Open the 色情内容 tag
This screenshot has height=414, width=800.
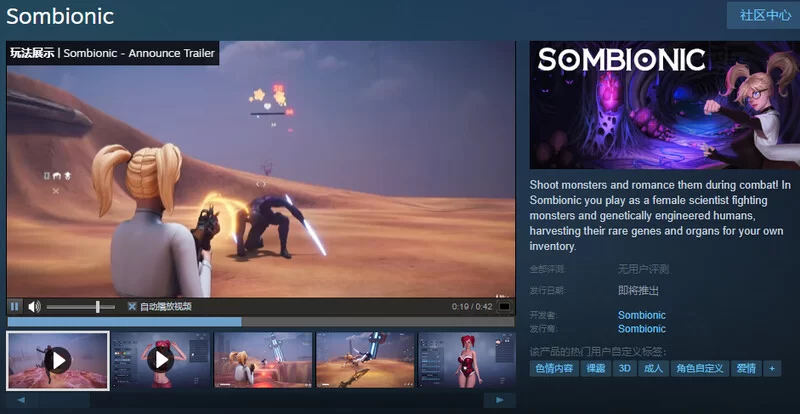[x=554, y=369]
